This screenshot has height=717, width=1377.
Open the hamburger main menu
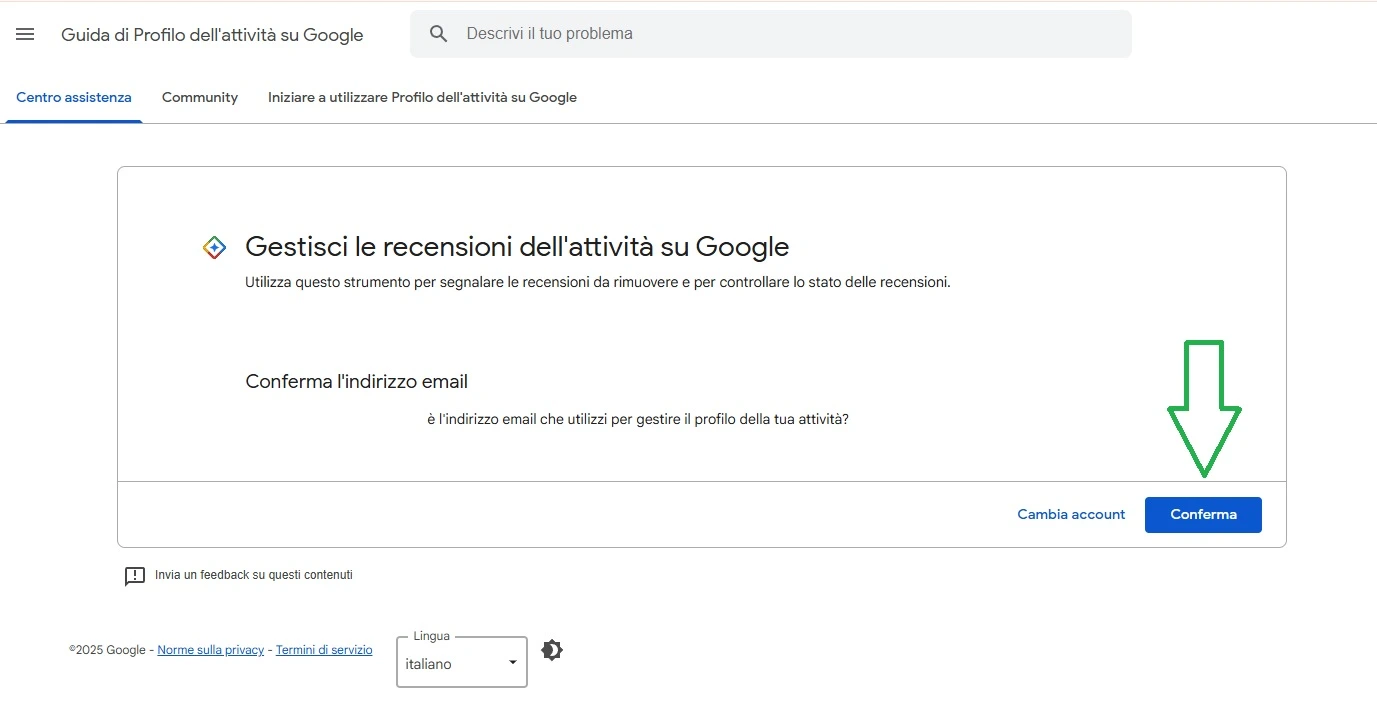(25, 34)
